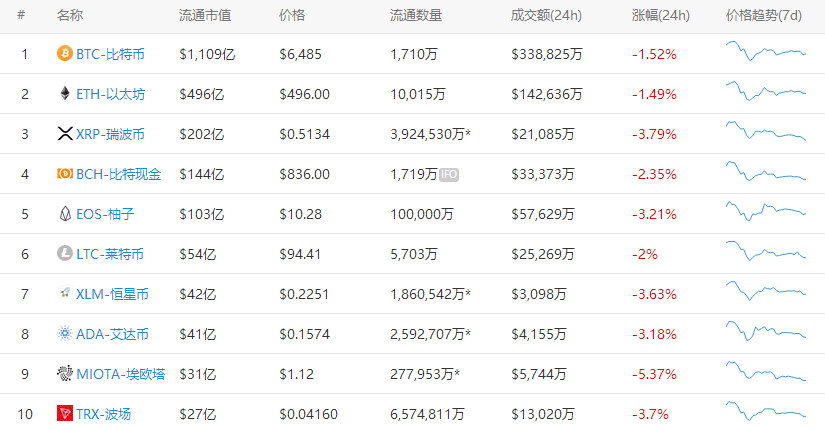Click TRX price $0.04160
The width and height of the screenshot is (825, 431).
309,414
